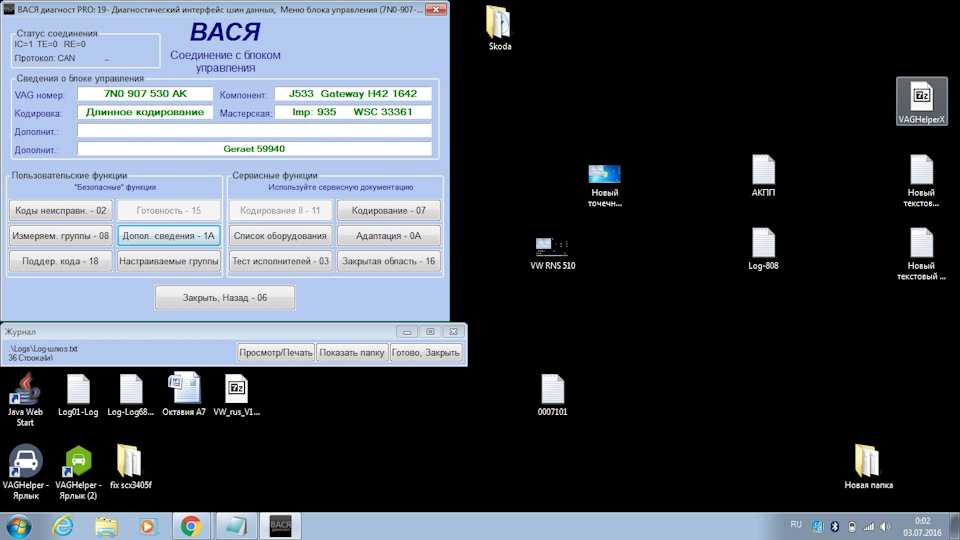Open Адаптация - 0A function
Screen dimensions: 960x540
388,236
